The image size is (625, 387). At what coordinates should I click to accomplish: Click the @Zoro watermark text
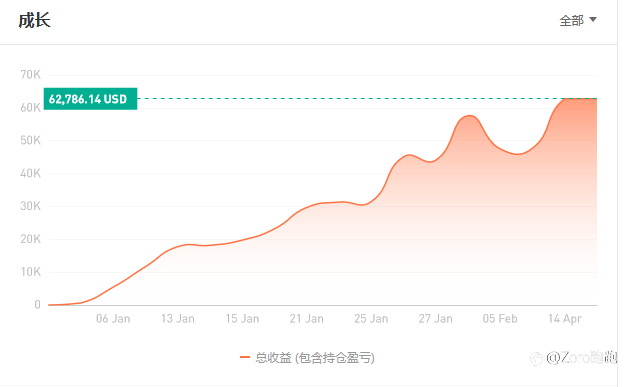[x=581, y=358]
